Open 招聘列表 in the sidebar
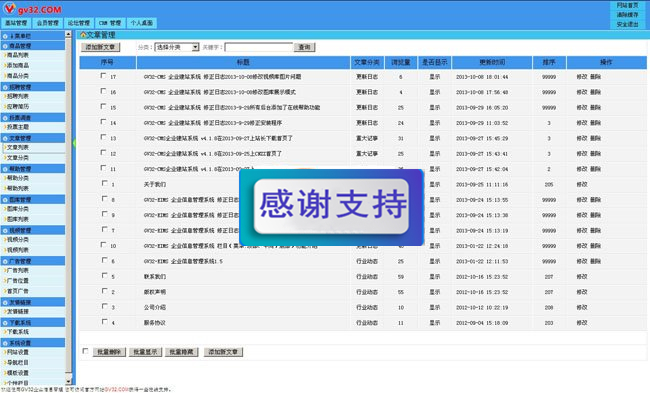The width and height of the screenshot is (650, 393). (x=18, y=96)
